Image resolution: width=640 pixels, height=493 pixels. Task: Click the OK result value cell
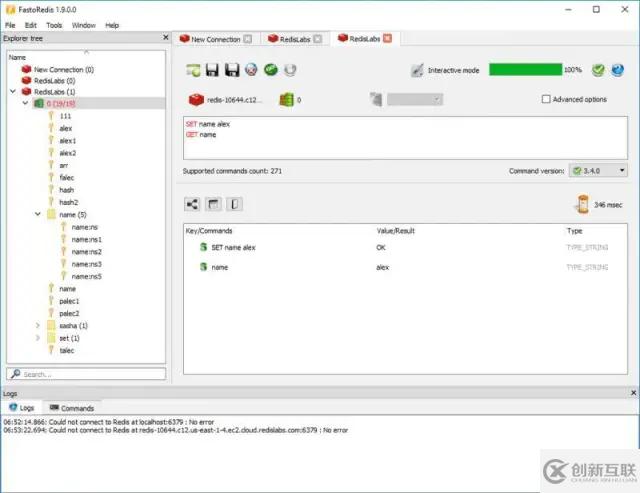(x=381, y=247)
